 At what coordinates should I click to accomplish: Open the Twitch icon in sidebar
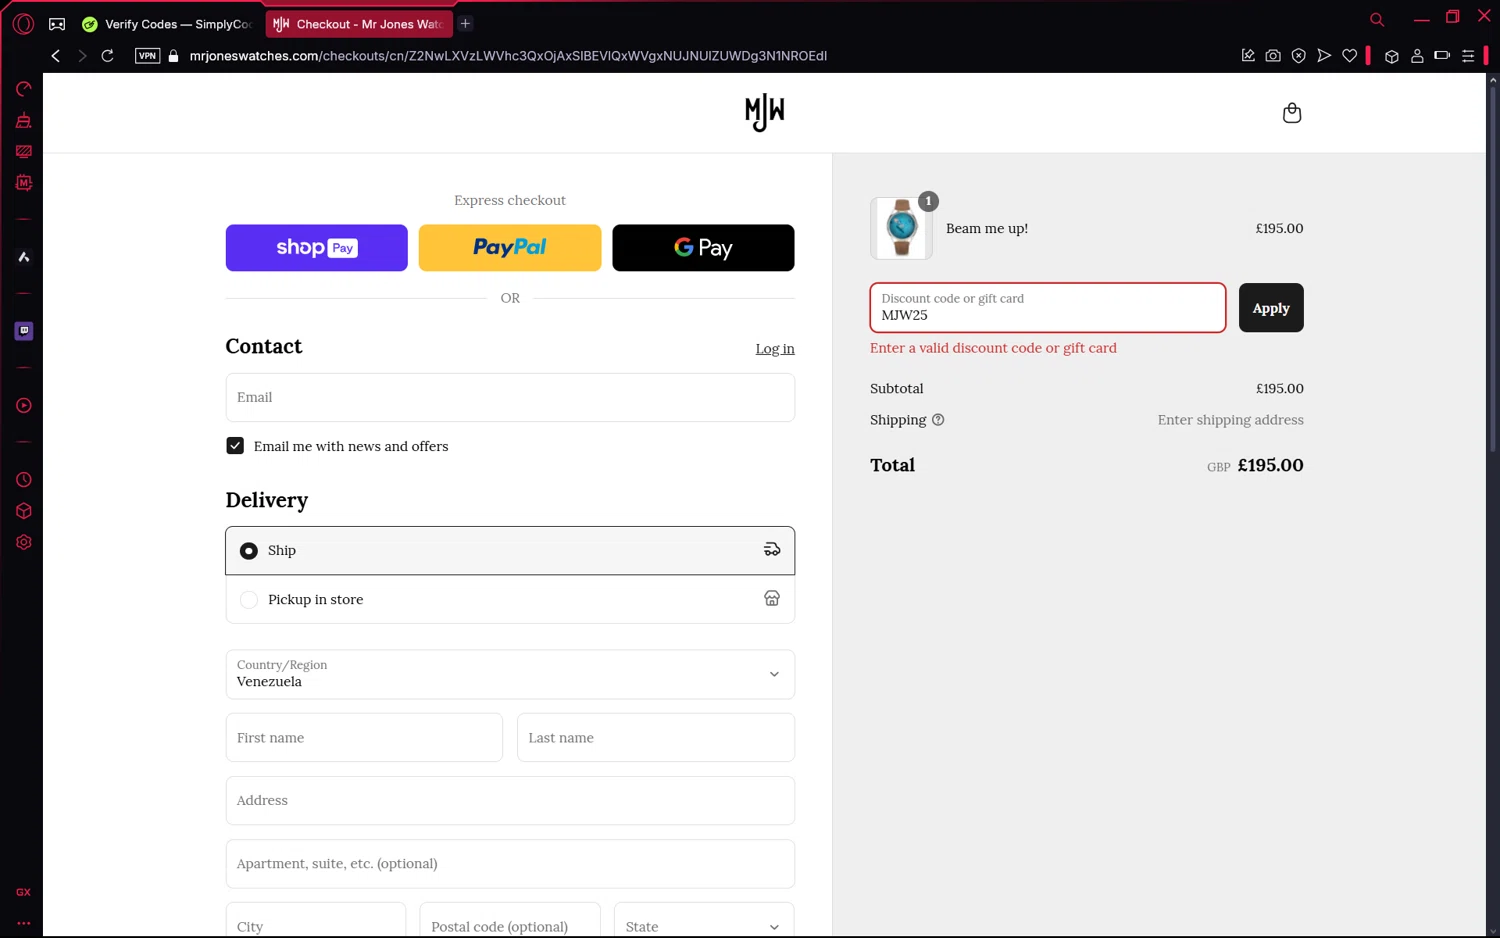[24, 331]
